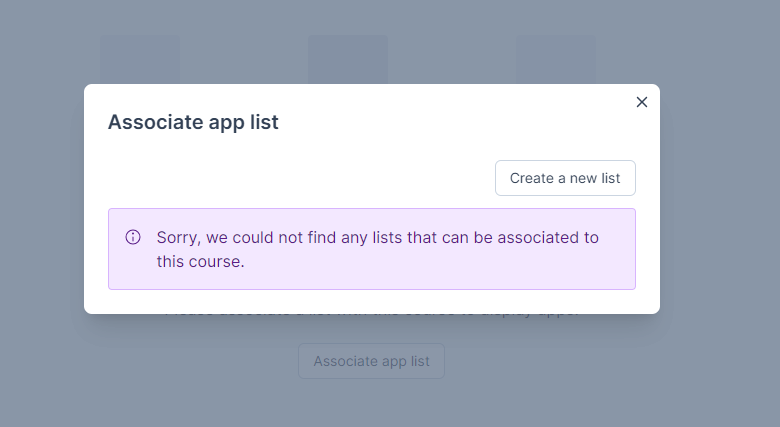The height and width of the screenshot is (427, 780).
Task: Click the words 'this course.' in alert
Action: pyautogui.click(x=200, y=261)
